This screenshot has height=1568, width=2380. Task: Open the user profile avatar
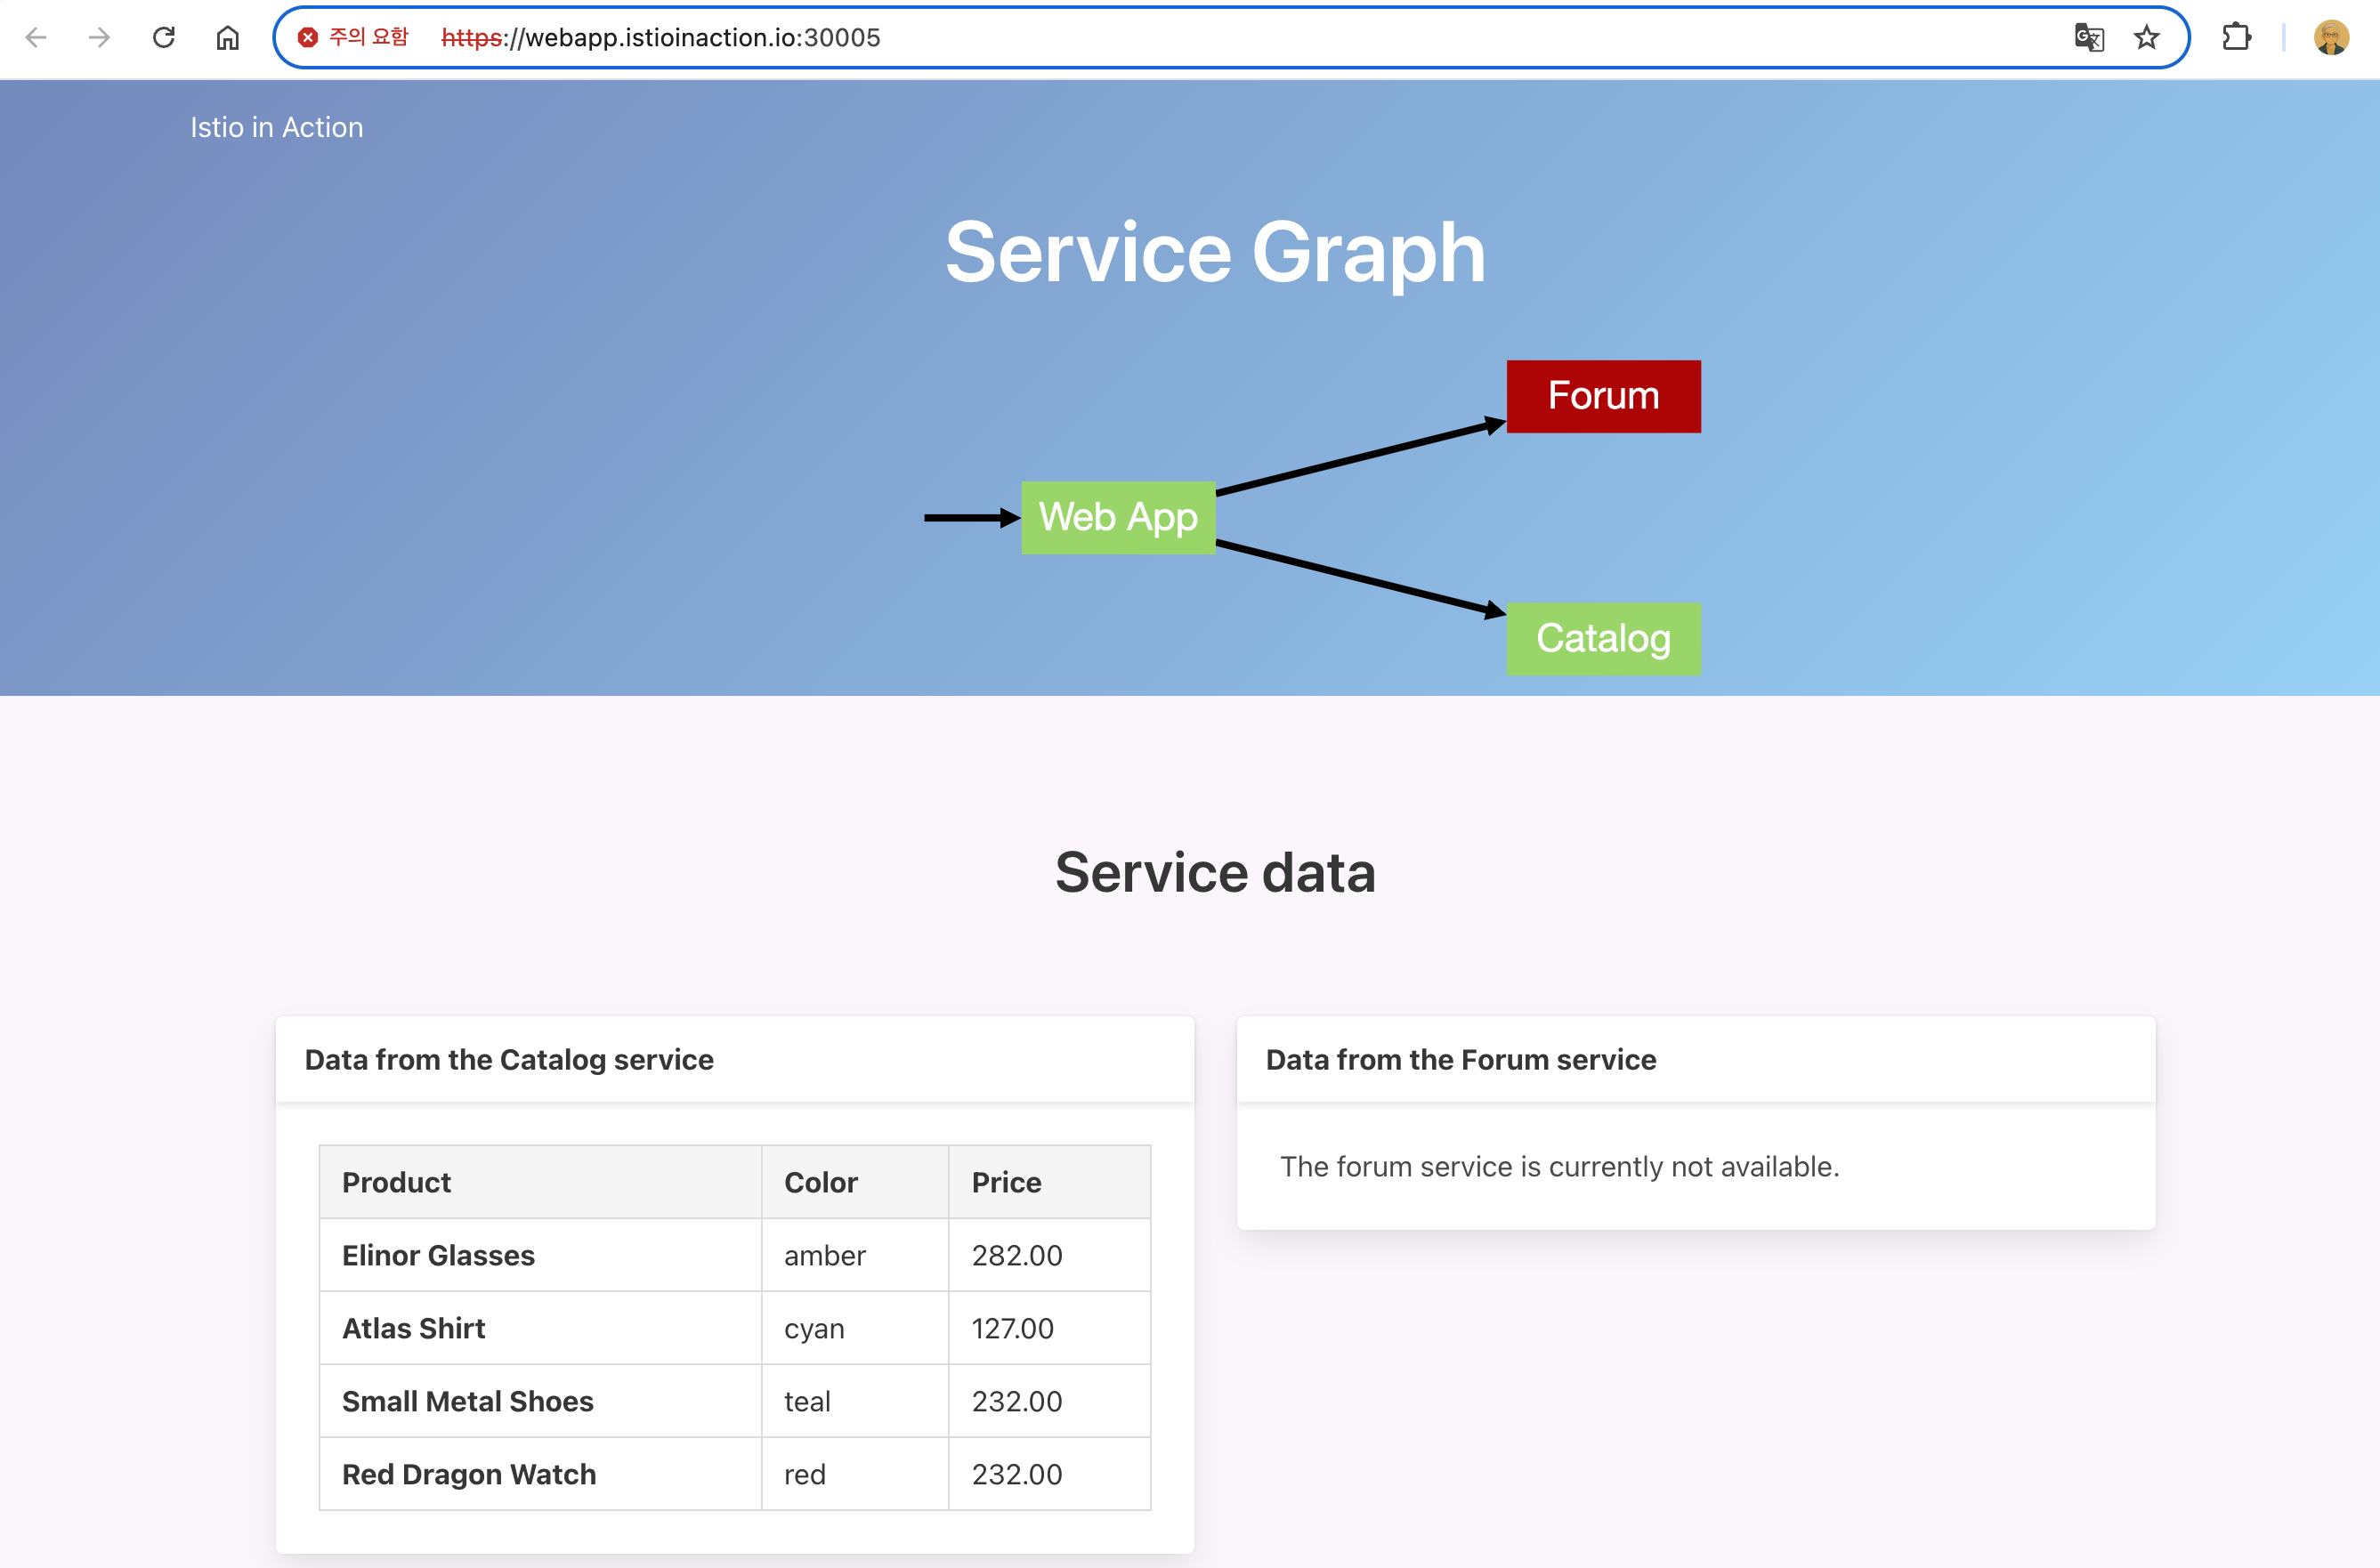pos(2331,38)
